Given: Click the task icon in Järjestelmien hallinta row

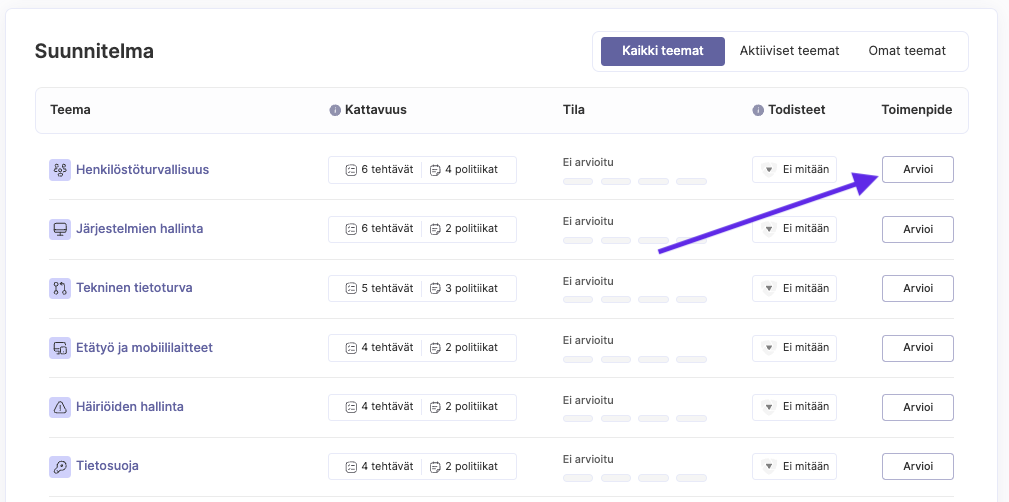Looking at the screenshot, I should tap(351, 229).
